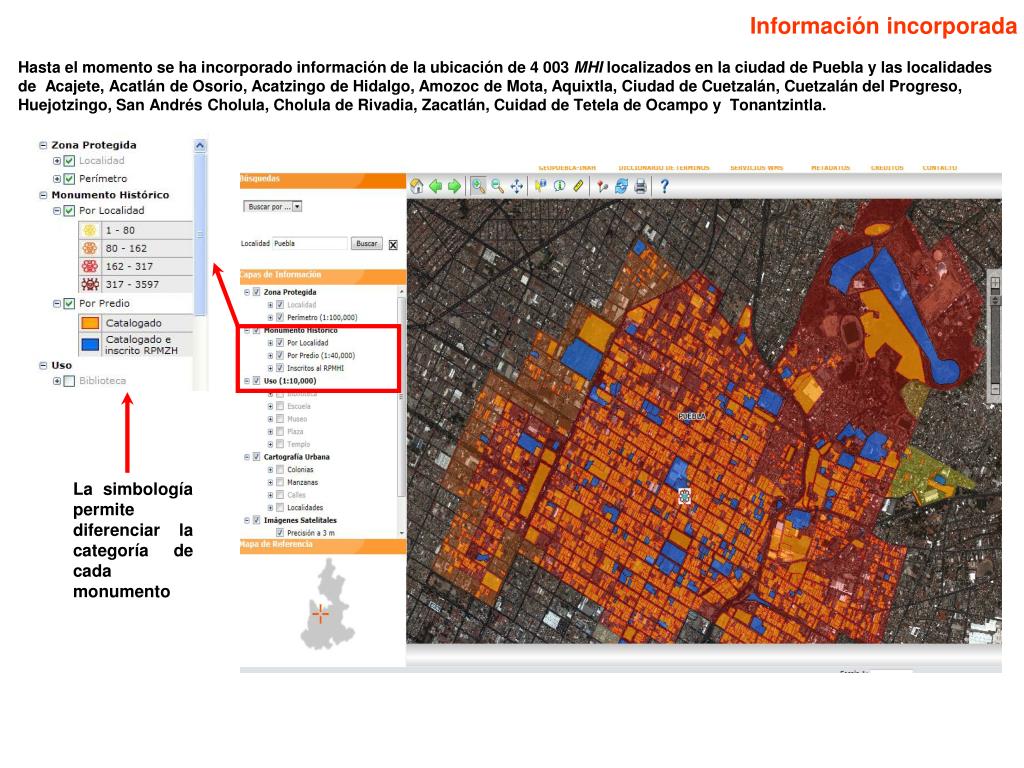Click the 162 - 317 red flower symbol
1024x768 pixels.
click(x=89, y=266)
